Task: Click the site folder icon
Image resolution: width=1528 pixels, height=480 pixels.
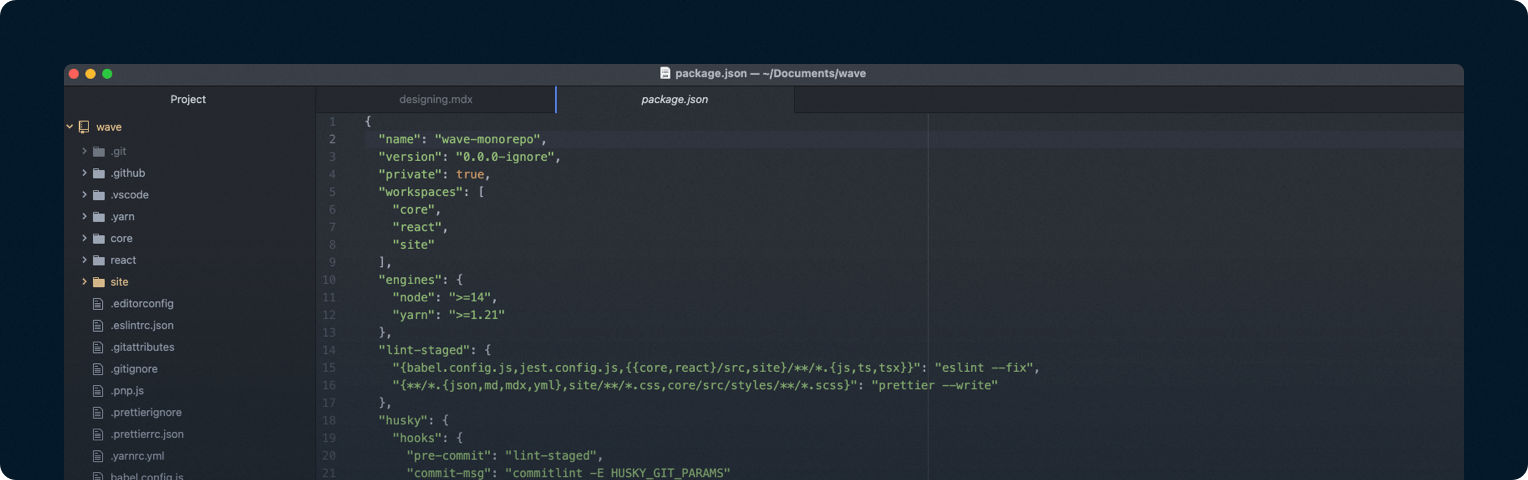Action: click(x=98, y=283)
